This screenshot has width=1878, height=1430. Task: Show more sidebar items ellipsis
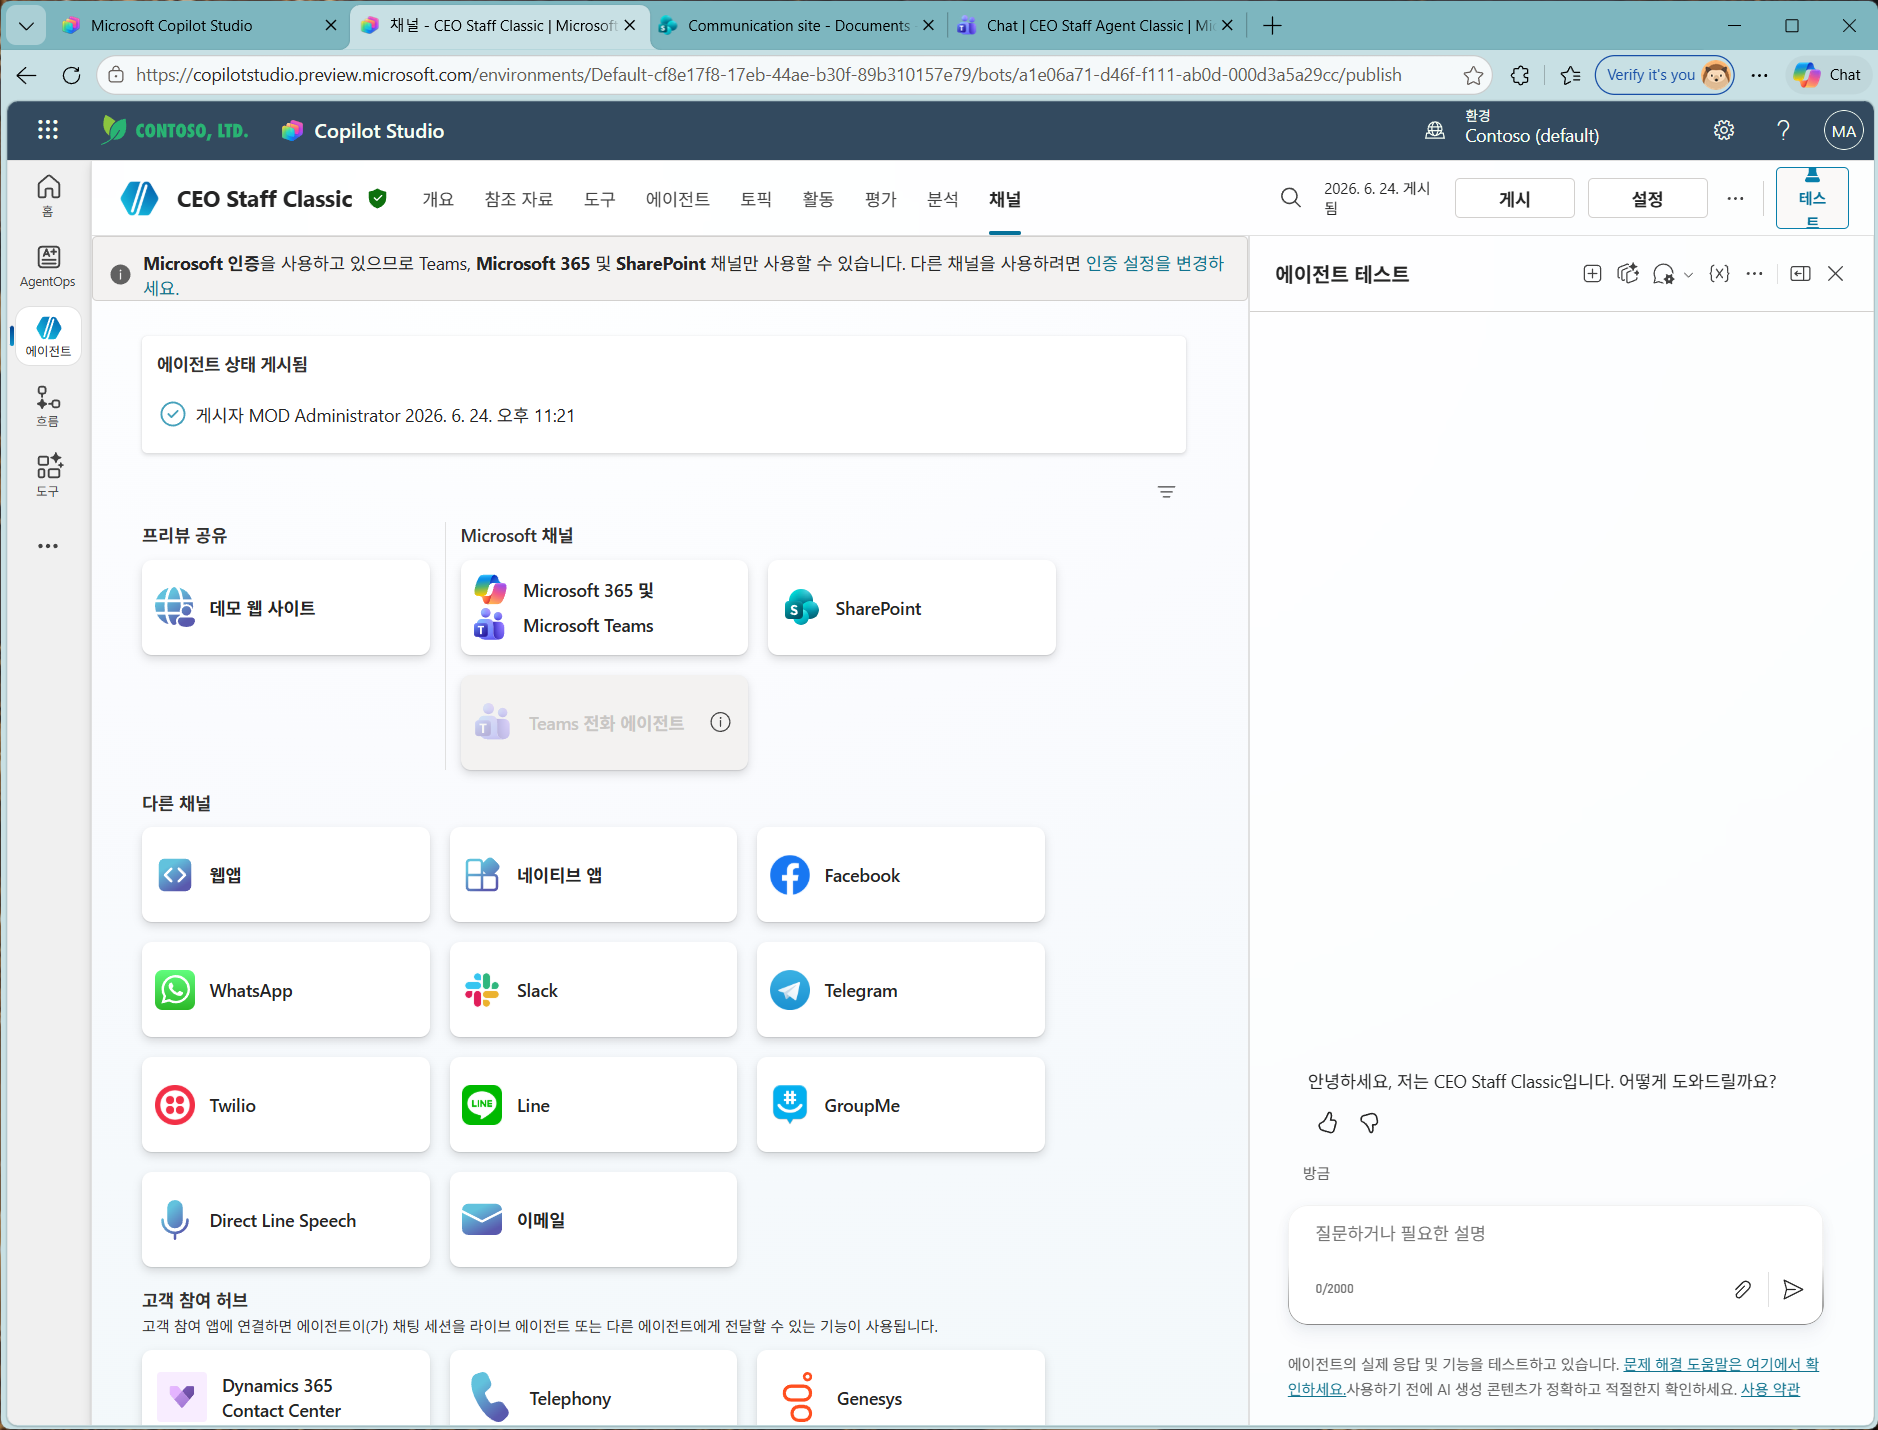pos(48,546)
